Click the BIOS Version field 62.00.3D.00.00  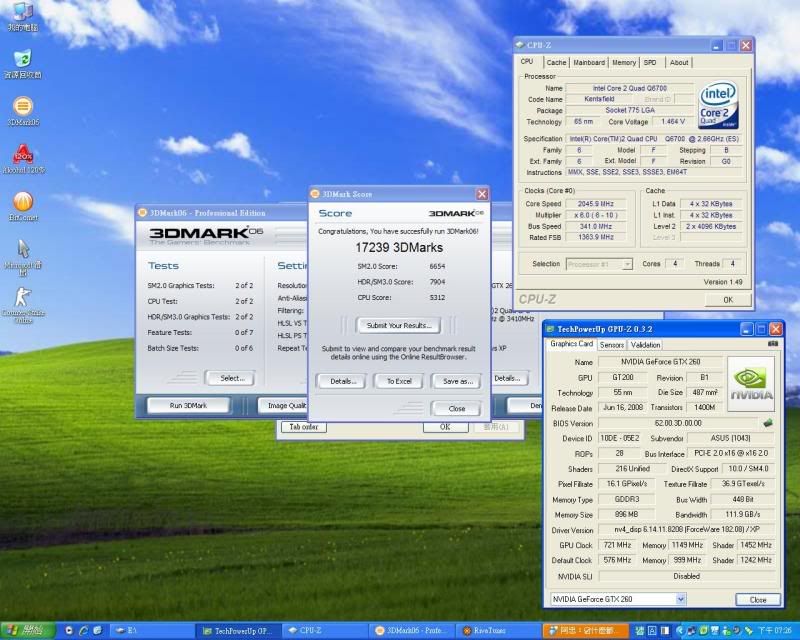pyautogui.click(x=679, y=423)
